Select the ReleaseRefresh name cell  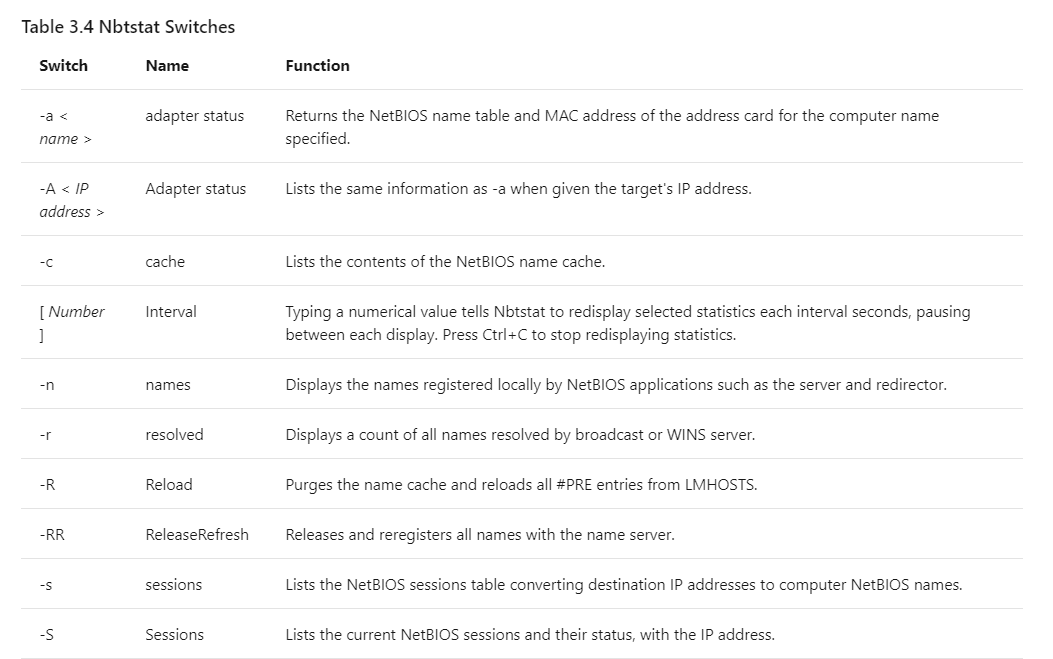click(x=197, y=535)
